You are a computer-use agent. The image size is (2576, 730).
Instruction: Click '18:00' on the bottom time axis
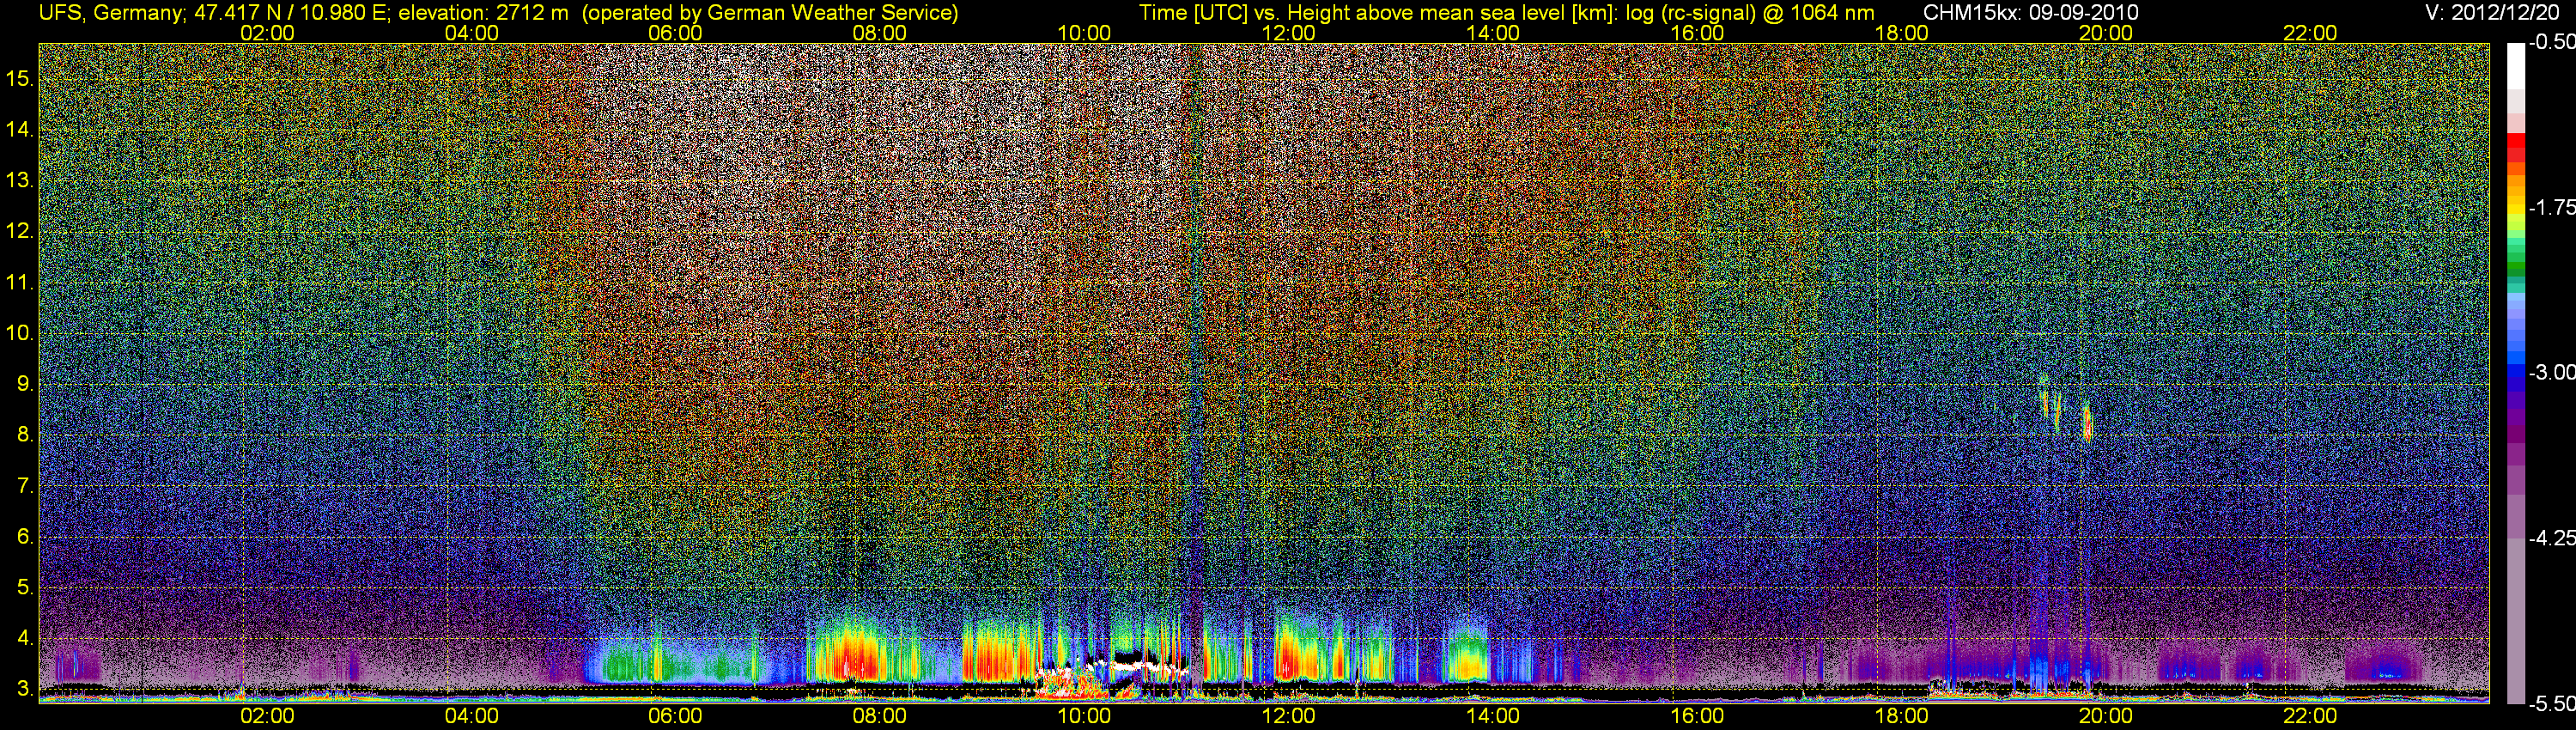coord(1901,716)
